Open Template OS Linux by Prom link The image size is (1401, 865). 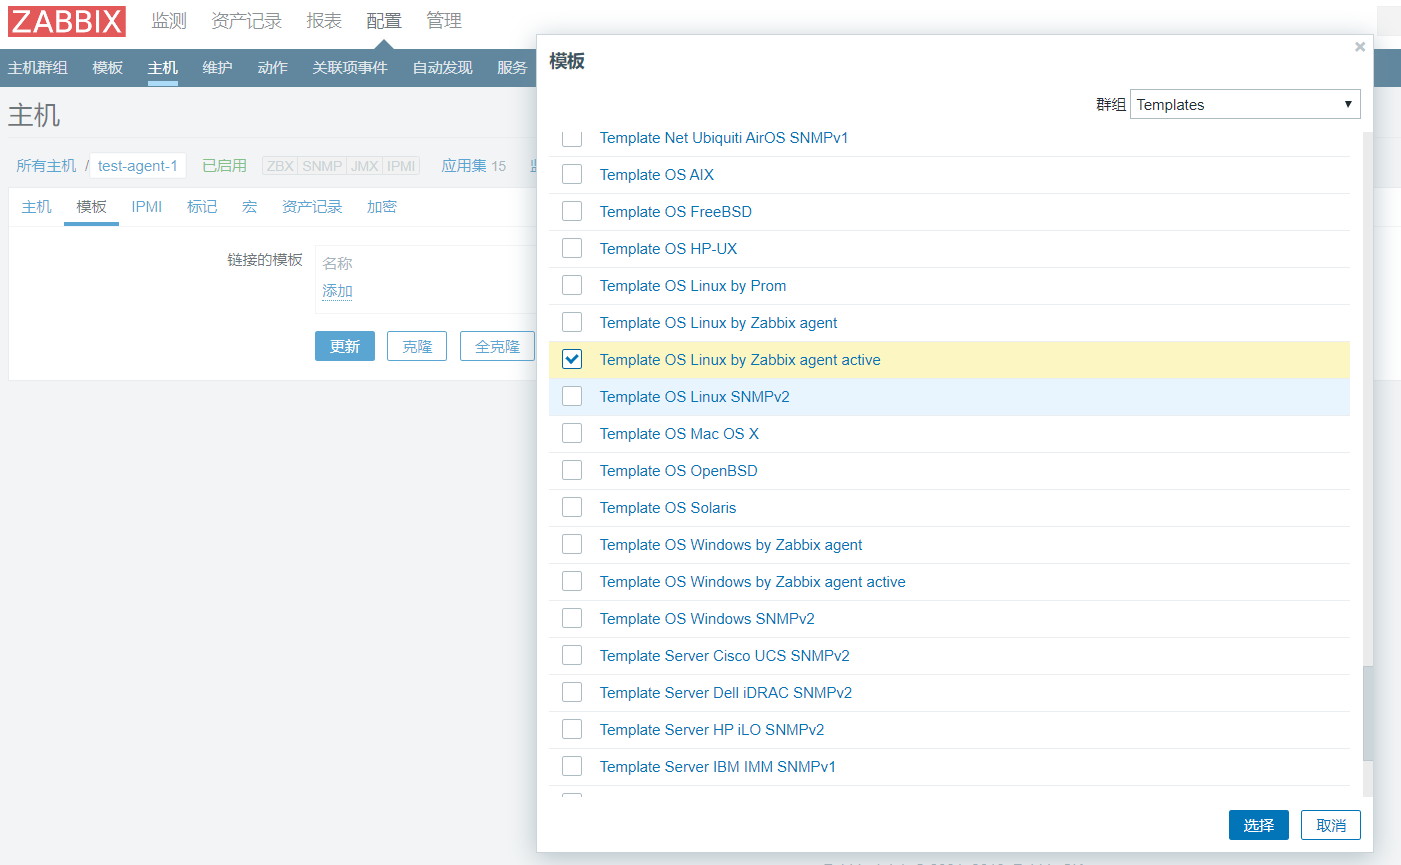(x=693, y=286)
